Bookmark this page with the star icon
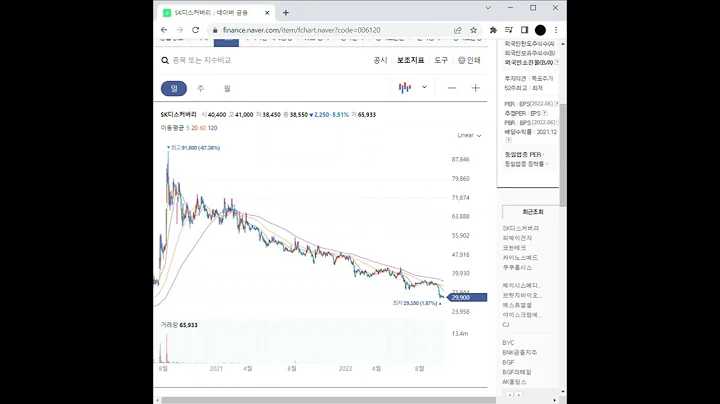Image resolution: width=720 pixels, height=404 pixels. click(473, 30)
